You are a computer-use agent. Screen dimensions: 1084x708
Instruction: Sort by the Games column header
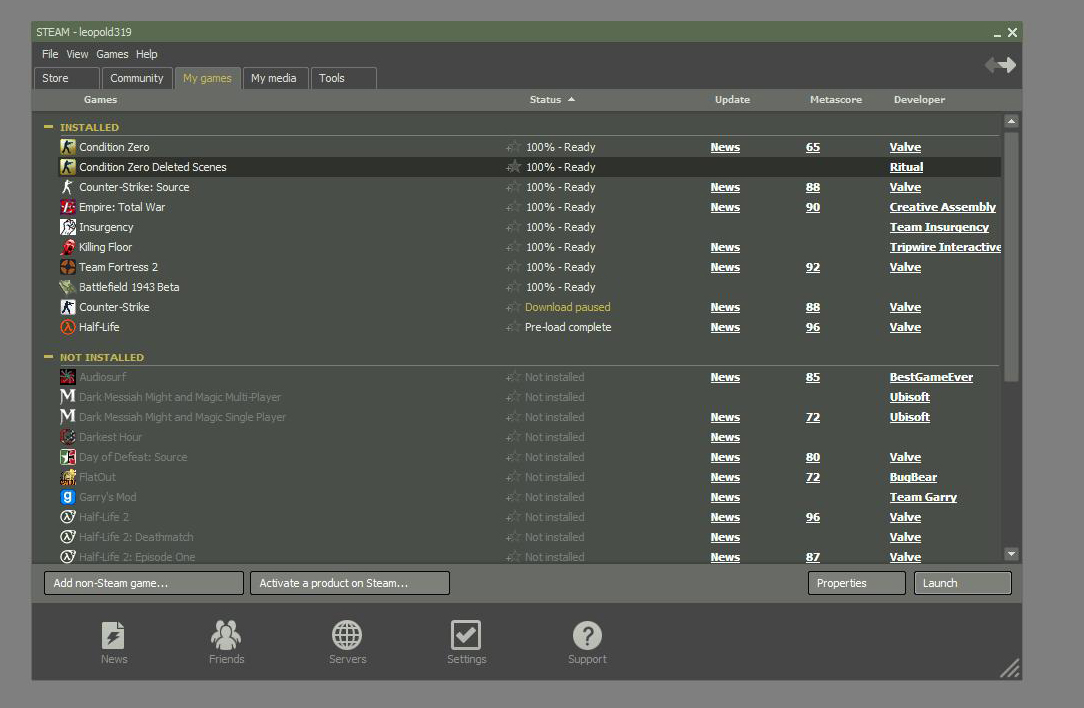(x=100, y=100)
